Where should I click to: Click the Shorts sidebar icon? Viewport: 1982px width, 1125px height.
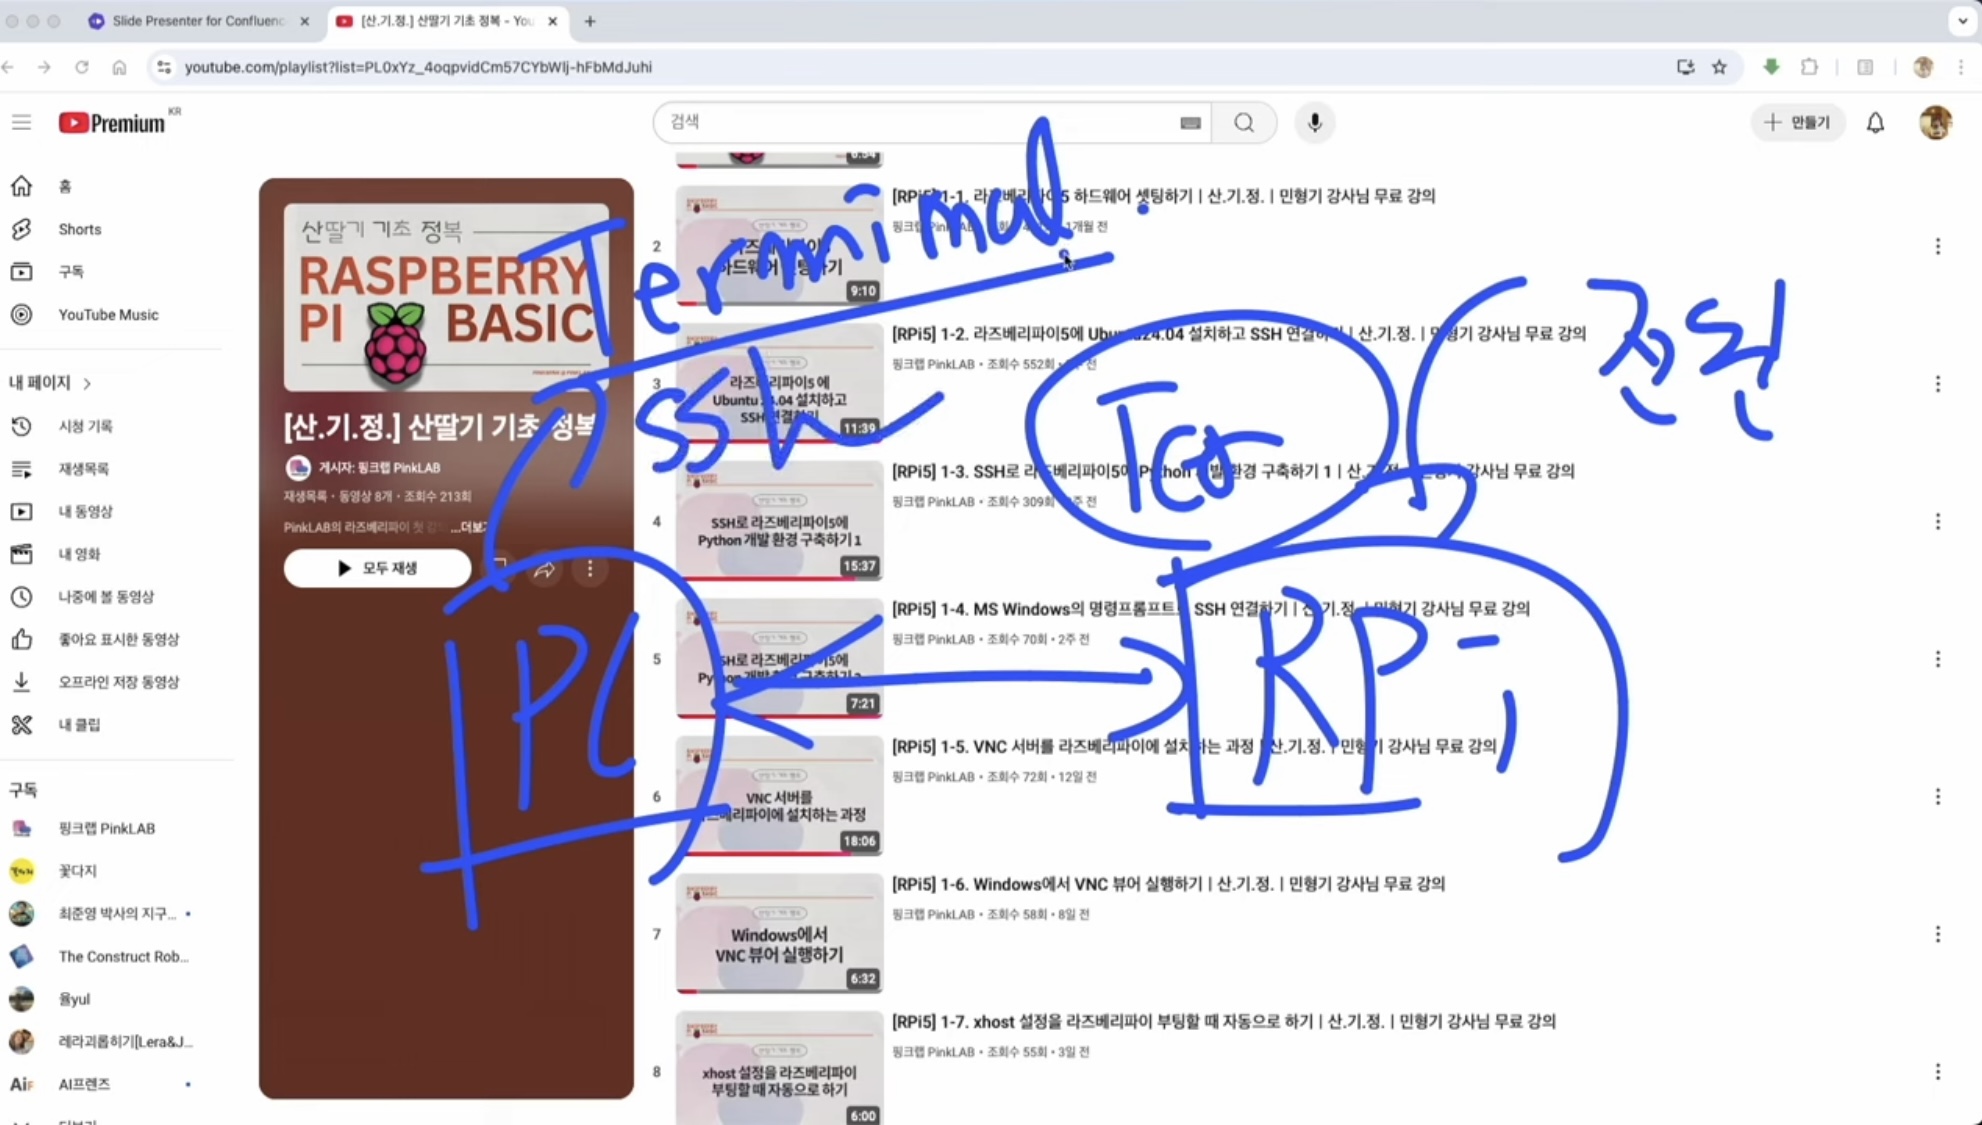(x=21, y=229)
